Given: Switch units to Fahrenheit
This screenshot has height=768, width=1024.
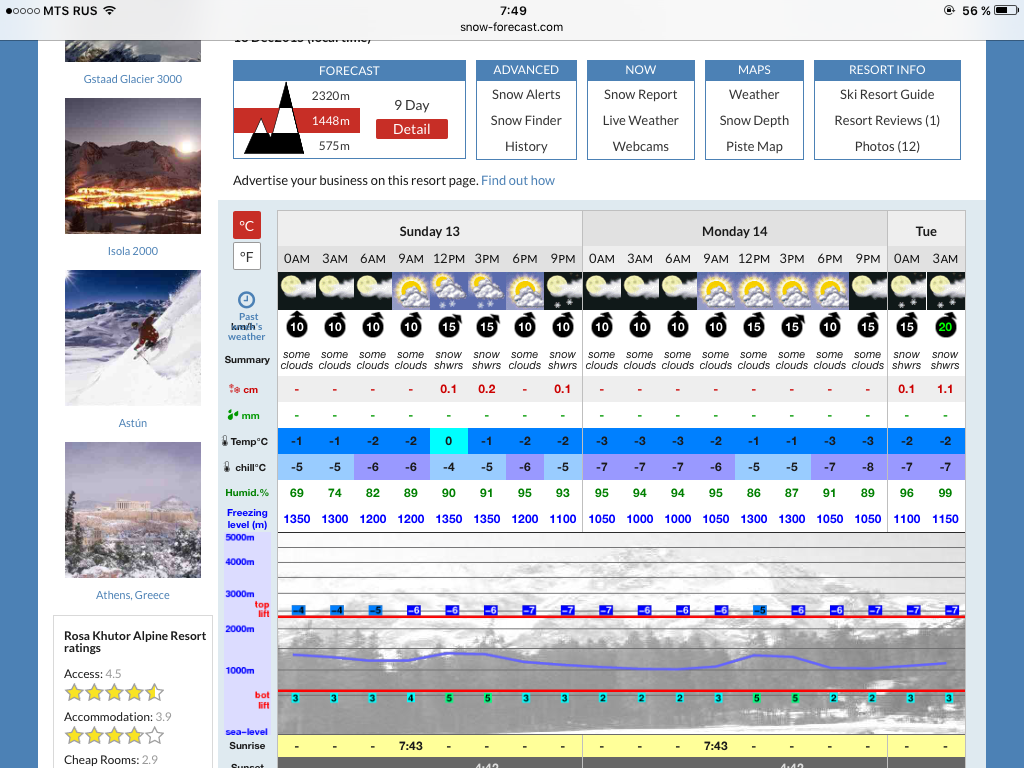Looking at the screenshot, I should pos(247,256).
